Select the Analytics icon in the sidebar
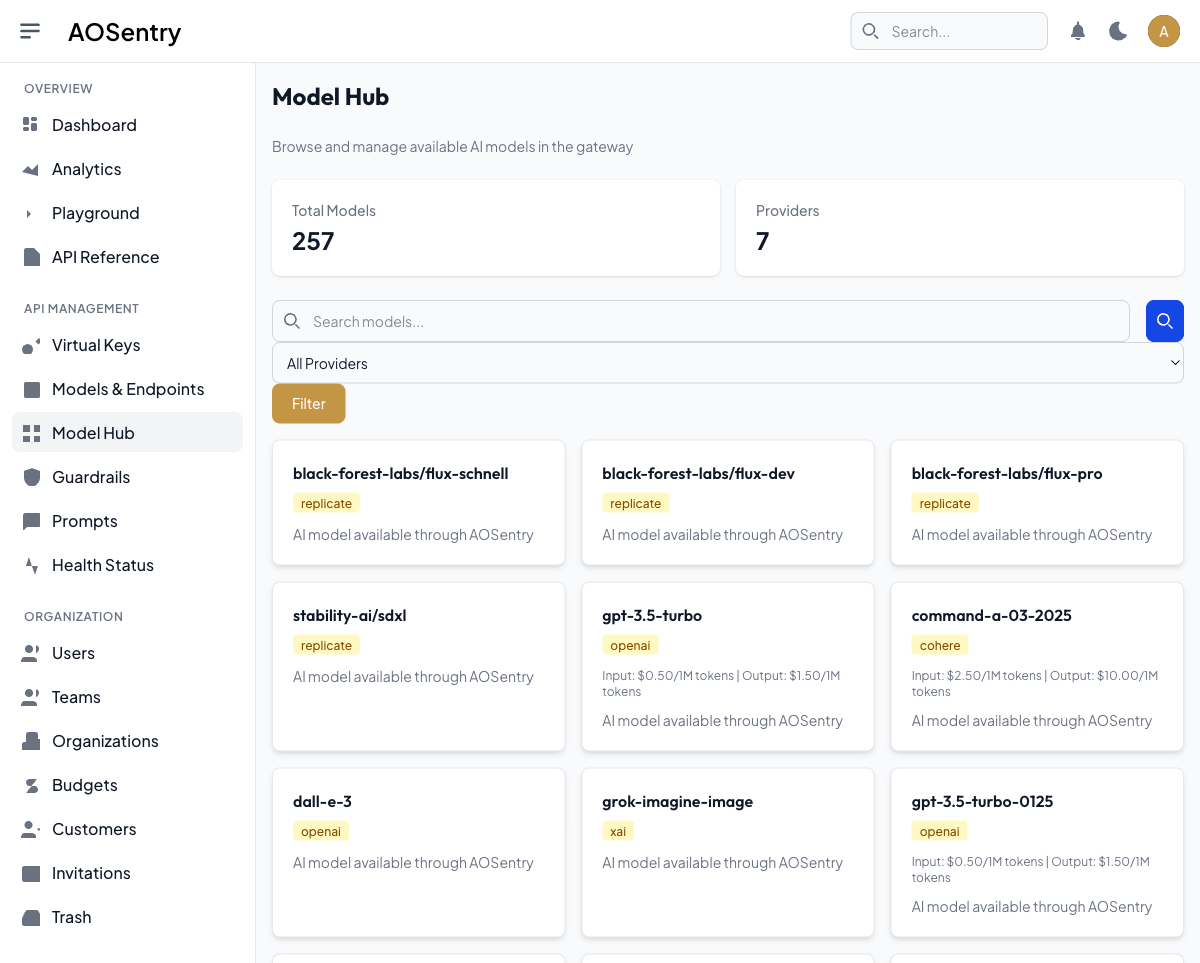Screen dimensions: 1200x963 coord(31,169)
